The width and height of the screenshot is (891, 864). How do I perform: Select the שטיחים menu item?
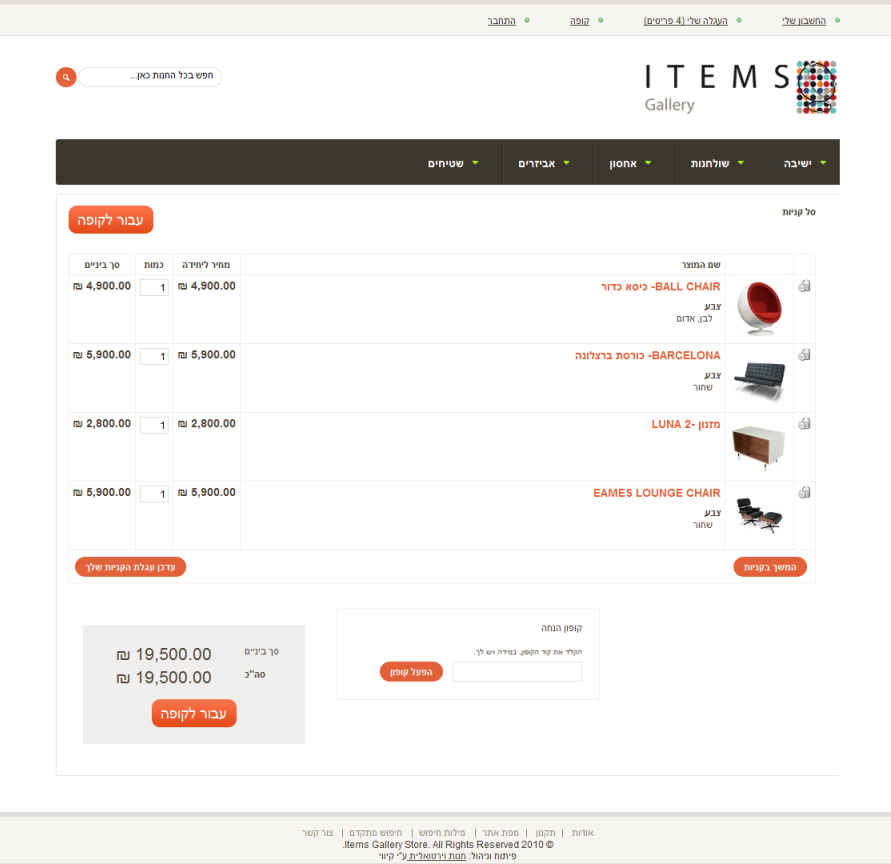click(x=452, y=163)
